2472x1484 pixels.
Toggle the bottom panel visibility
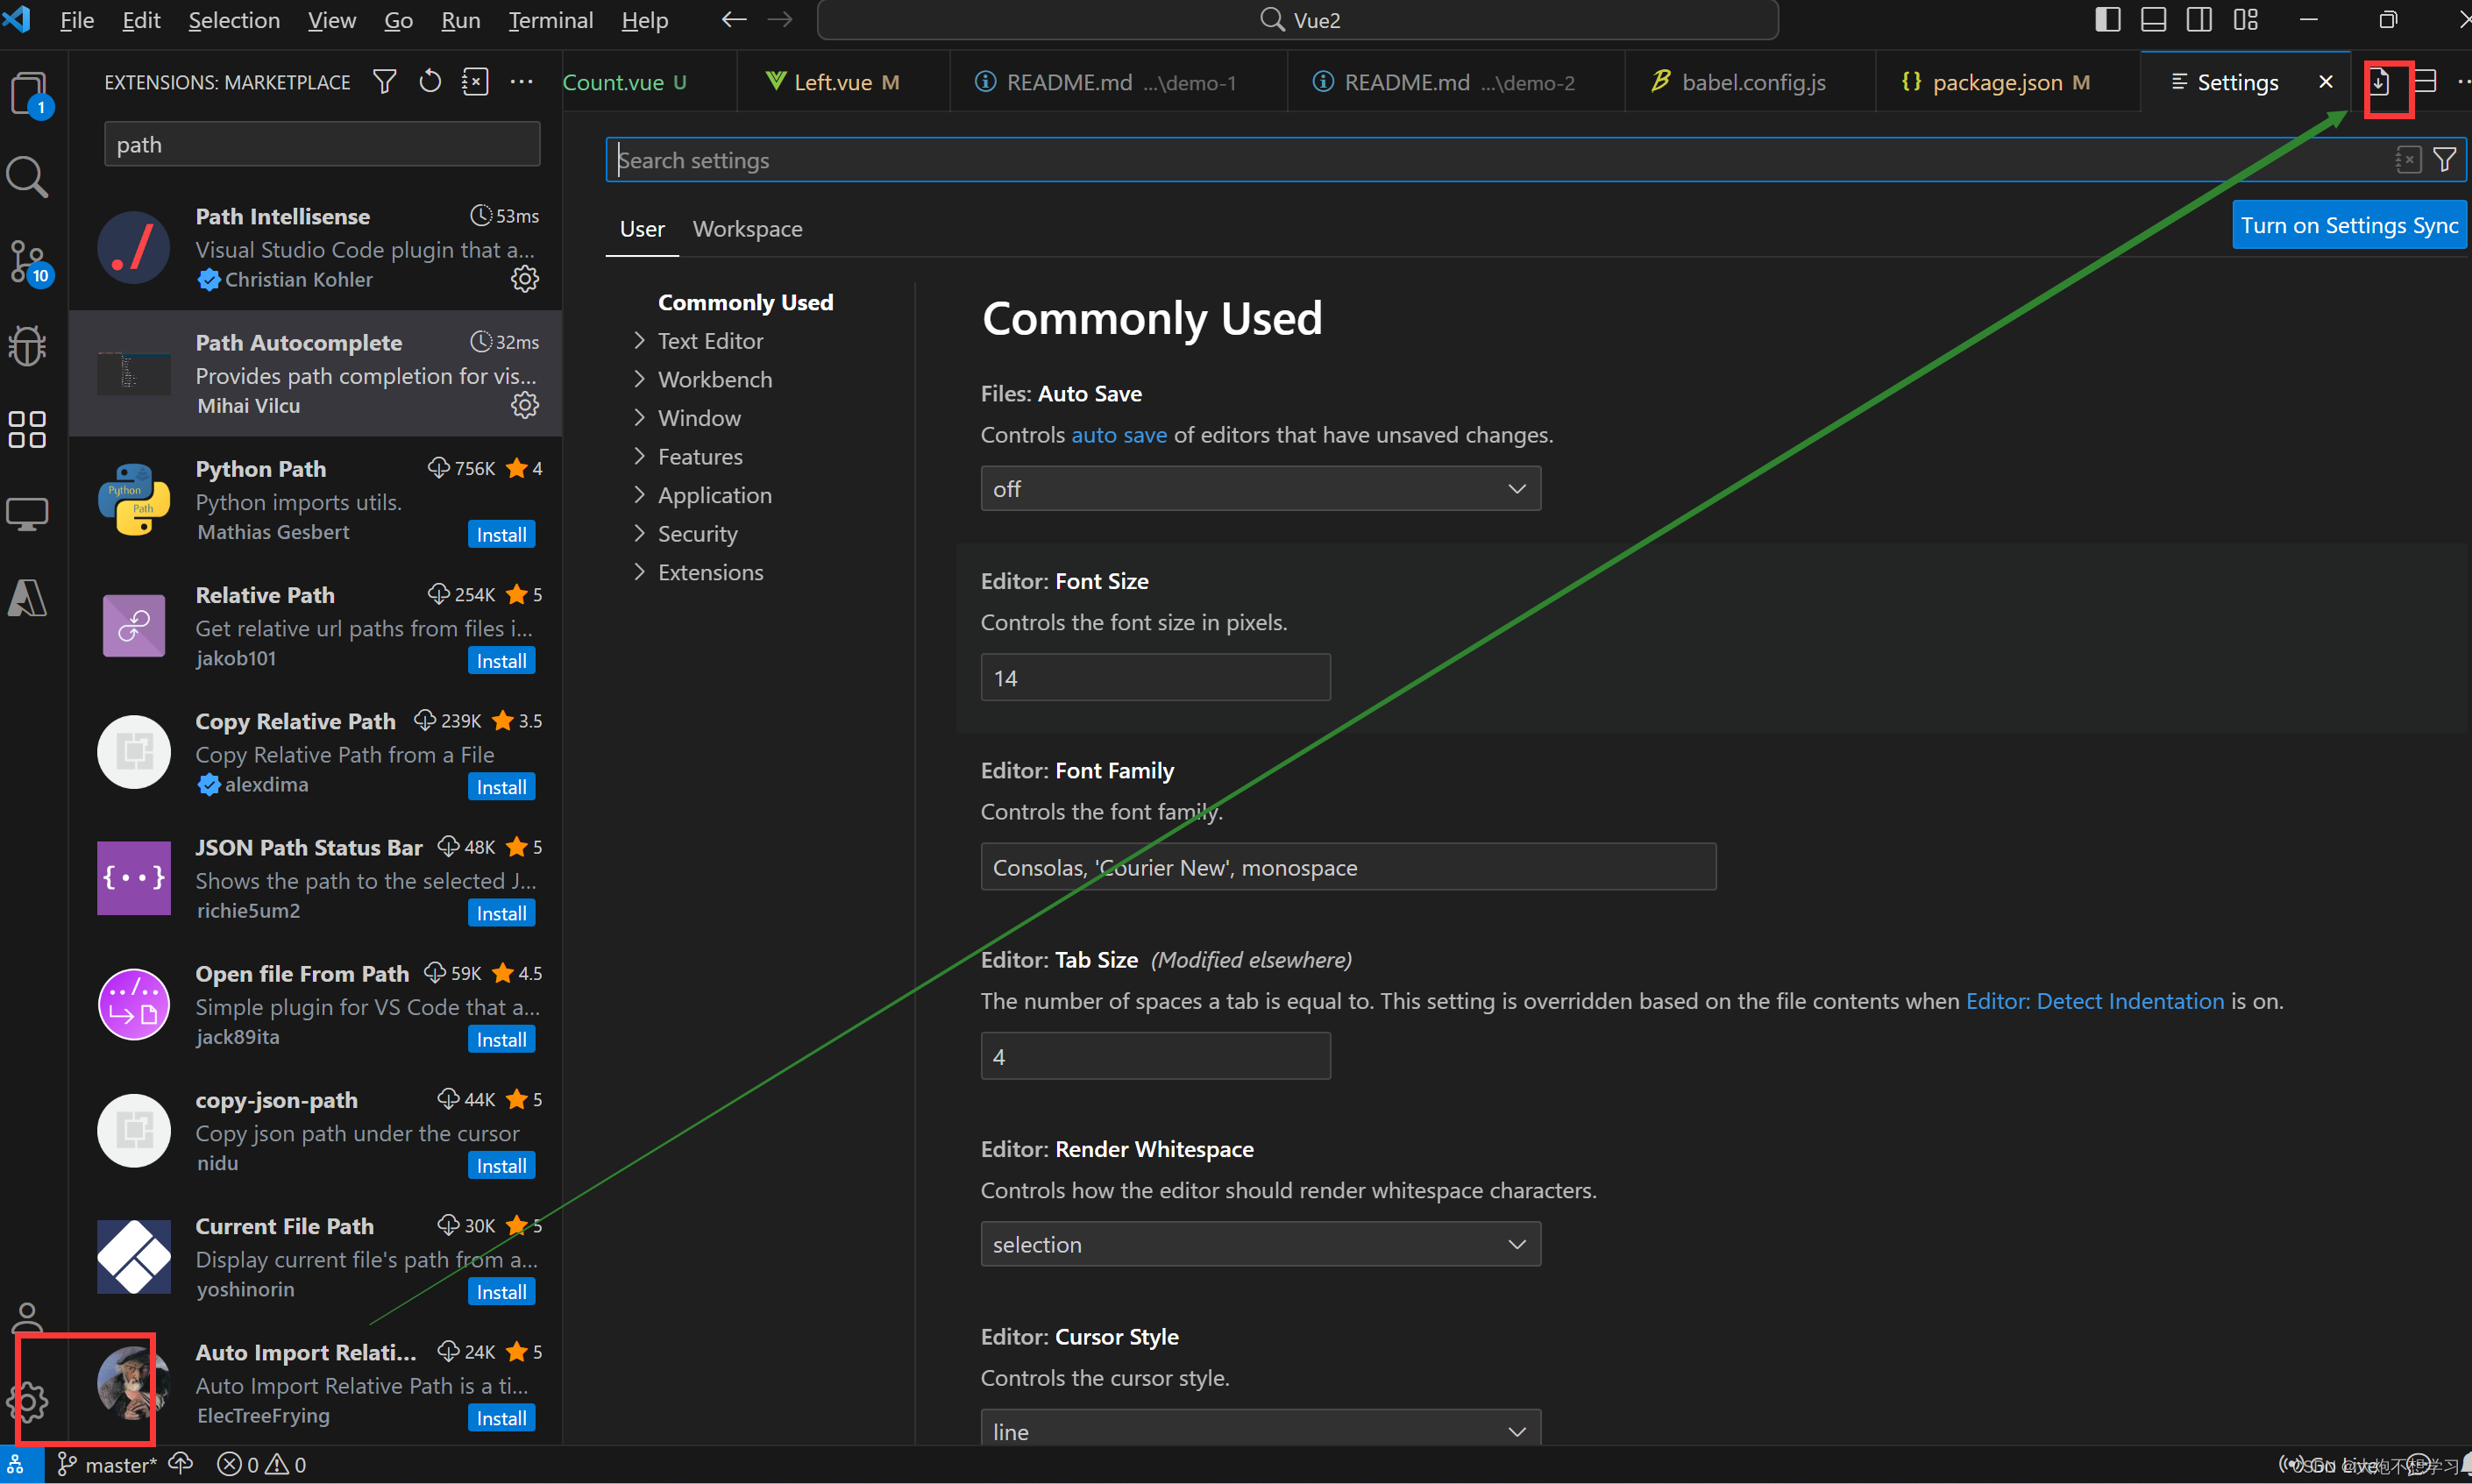2154,20
